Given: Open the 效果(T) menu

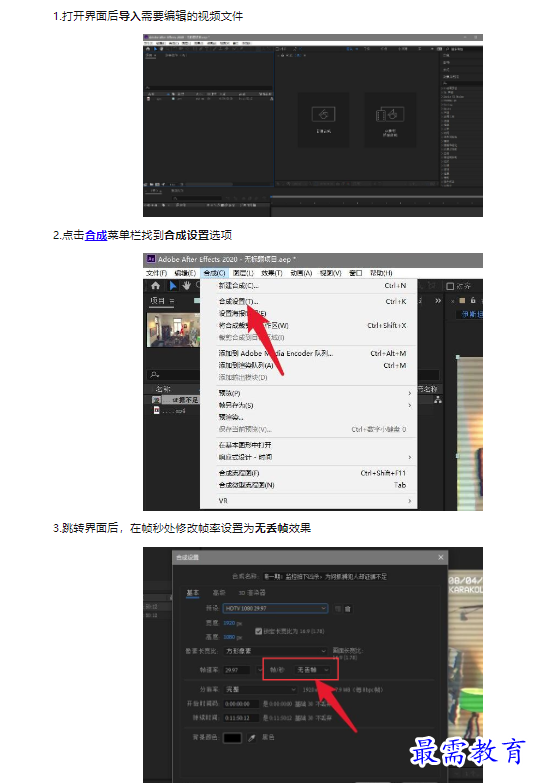Looking at the screenshot, I should [272, 273].
